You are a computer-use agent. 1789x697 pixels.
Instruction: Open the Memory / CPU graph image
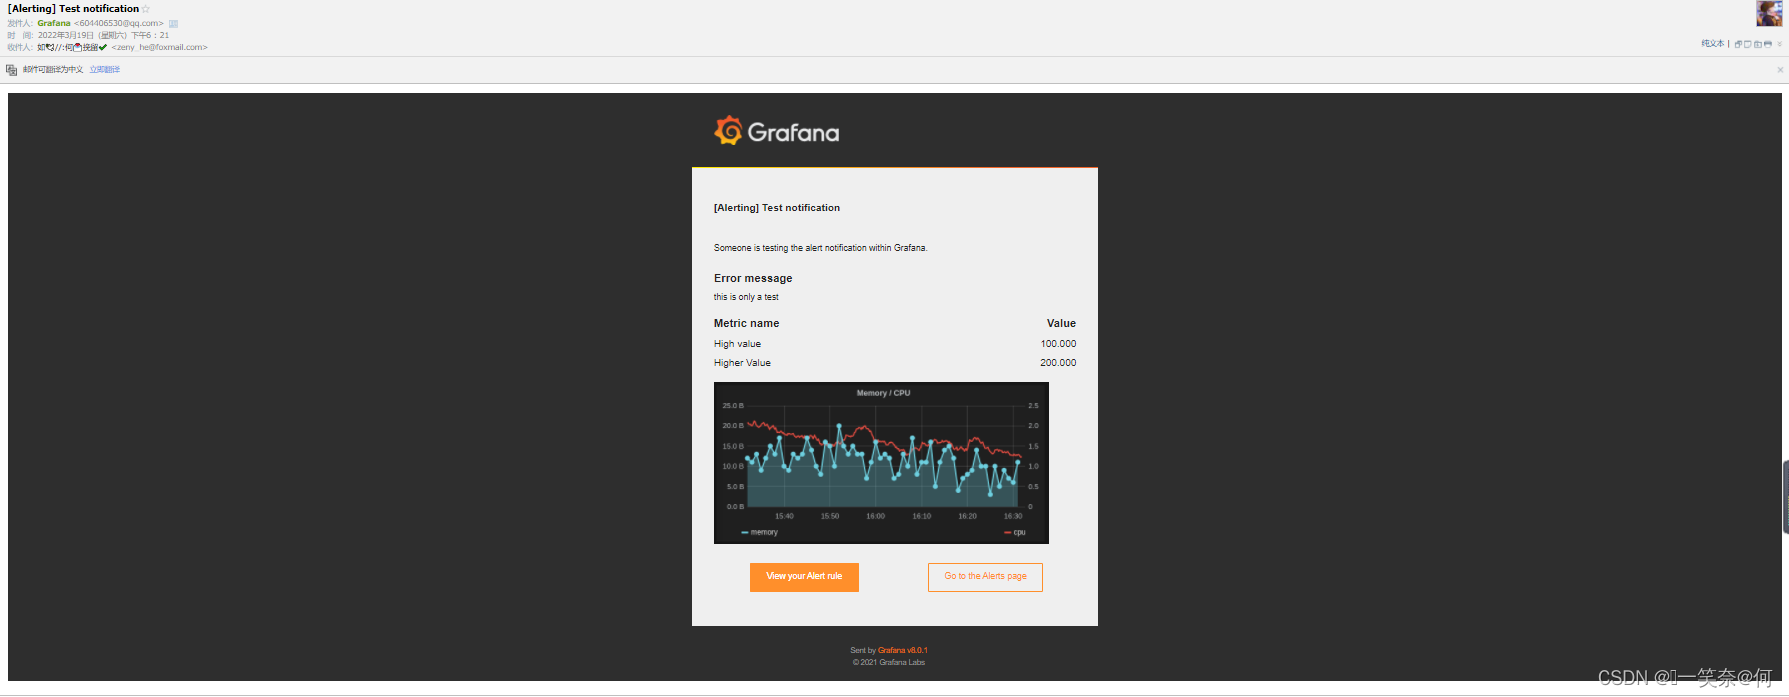coord(881,463)
